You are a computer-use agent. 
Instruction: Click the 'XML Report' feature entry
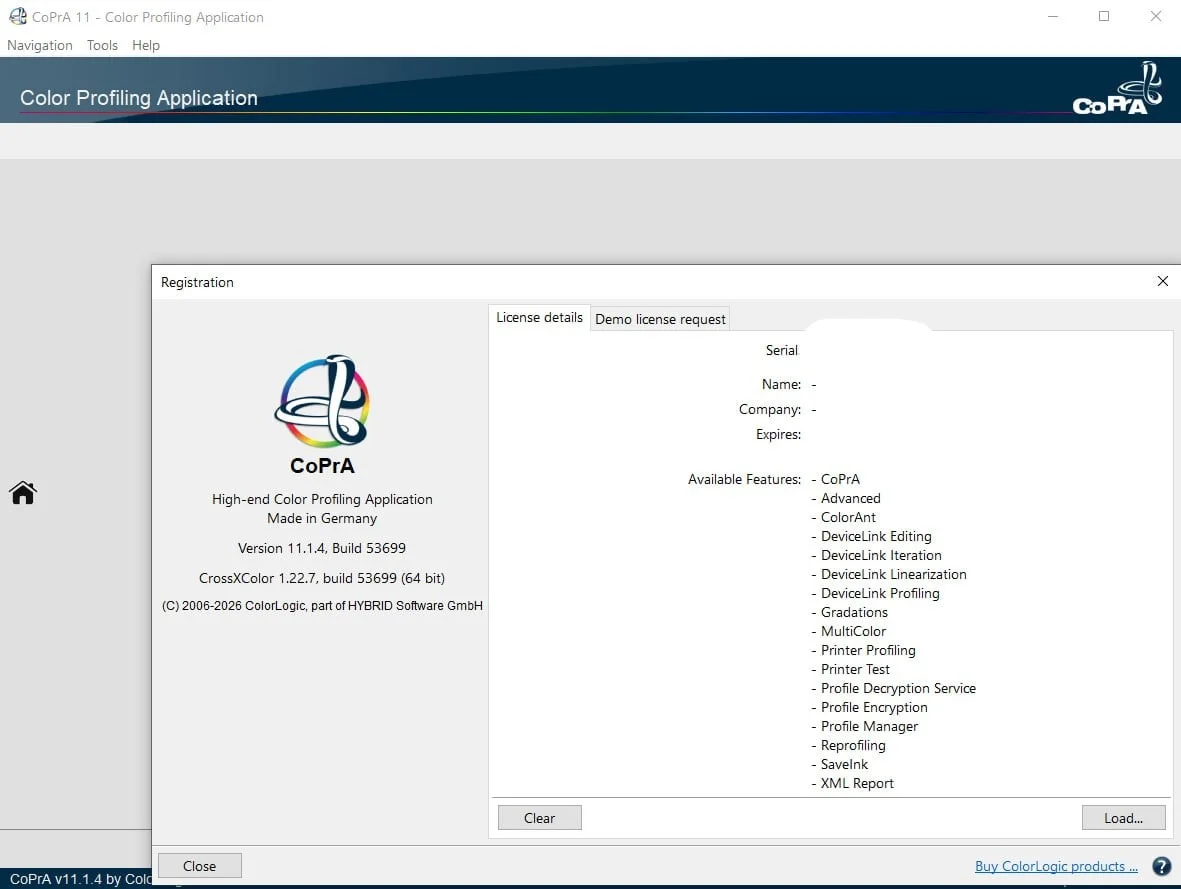tap(857, 784)
